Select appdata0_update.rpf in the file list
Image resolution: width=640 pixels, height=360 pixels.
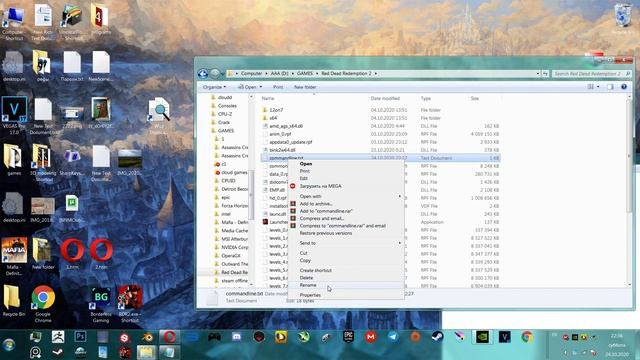290,142
